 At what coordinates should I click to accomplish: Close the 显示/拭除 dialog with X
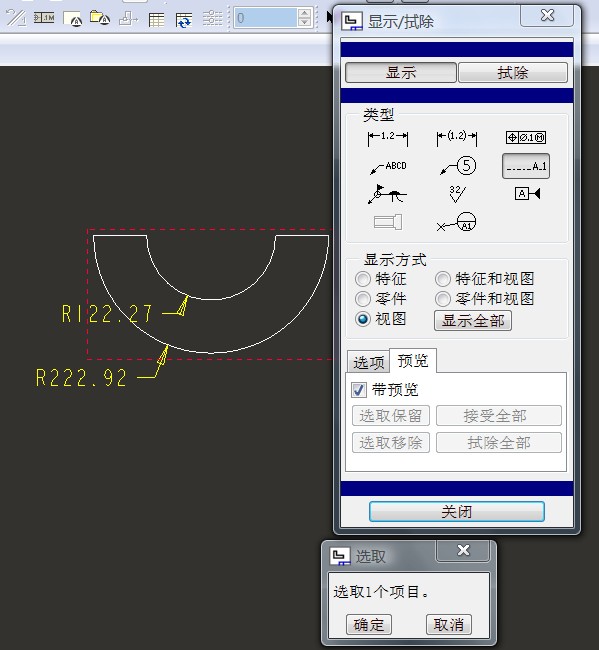click(547, 16)
